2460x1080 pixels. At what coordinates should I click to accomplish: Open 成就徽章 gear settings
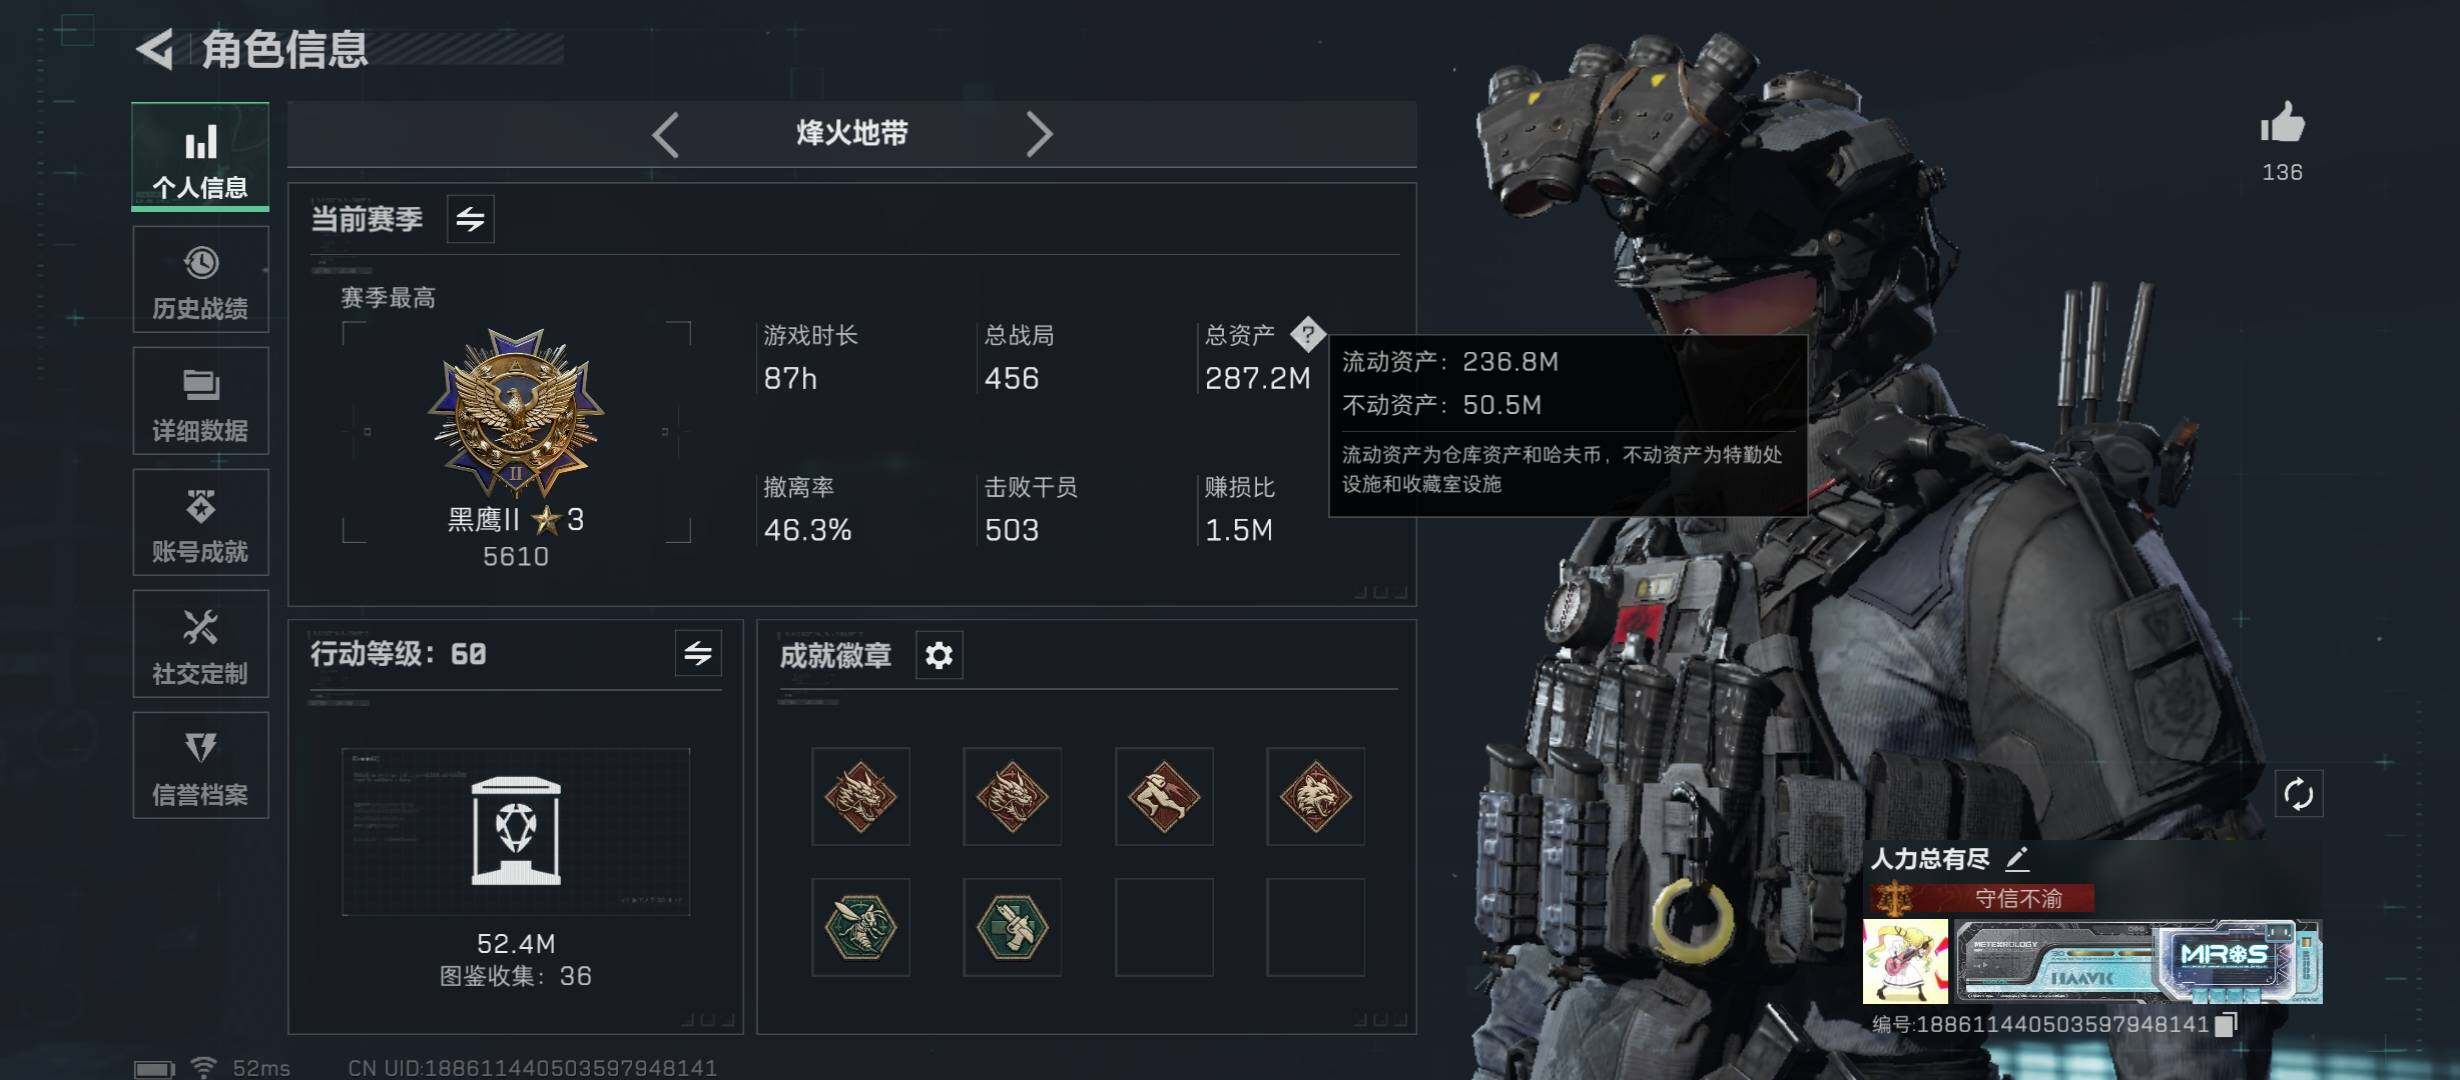[939, 655]
